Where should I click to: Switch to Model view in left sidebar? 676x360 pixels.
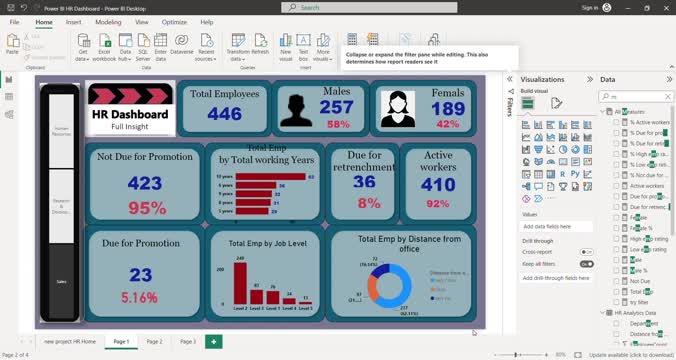click(x=9, y=114)
